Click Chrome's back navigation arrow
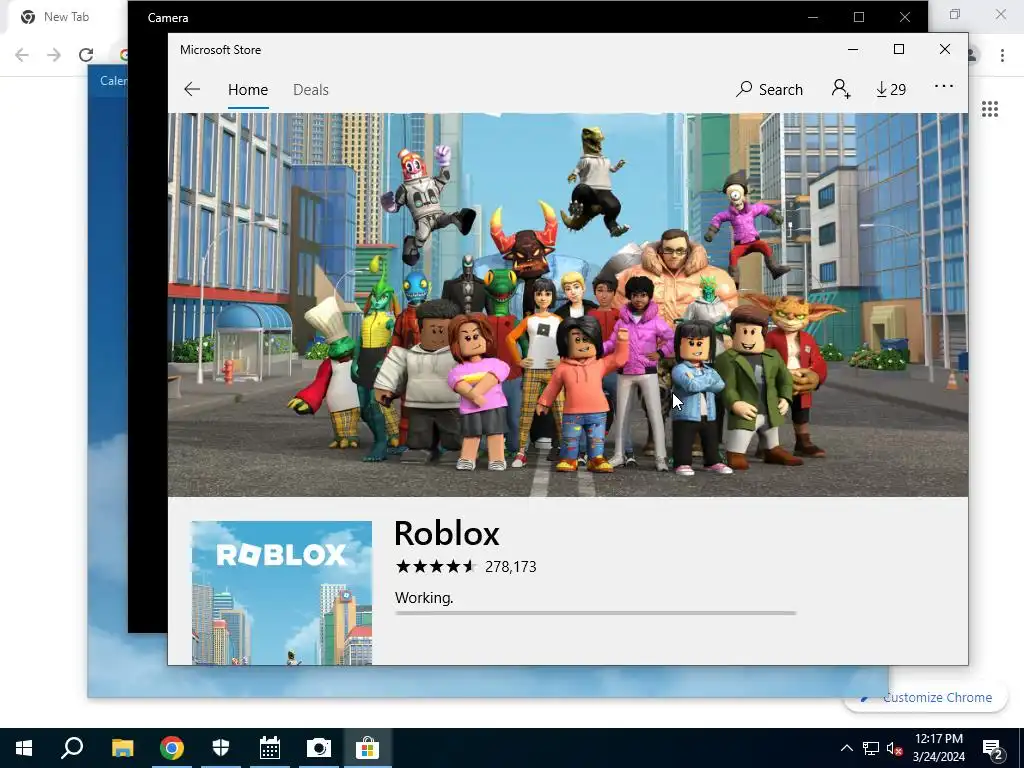Image resolution: width=1024 pixels, height=768 pixels. 22,55
